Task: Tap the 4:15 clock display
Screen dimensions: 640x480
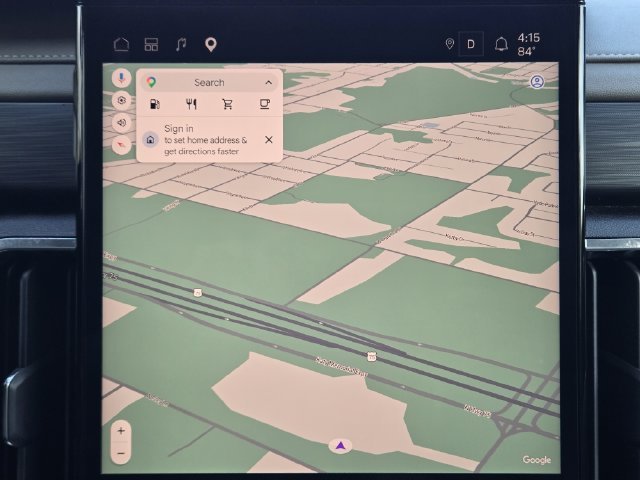Action: (x=529, y=38)
